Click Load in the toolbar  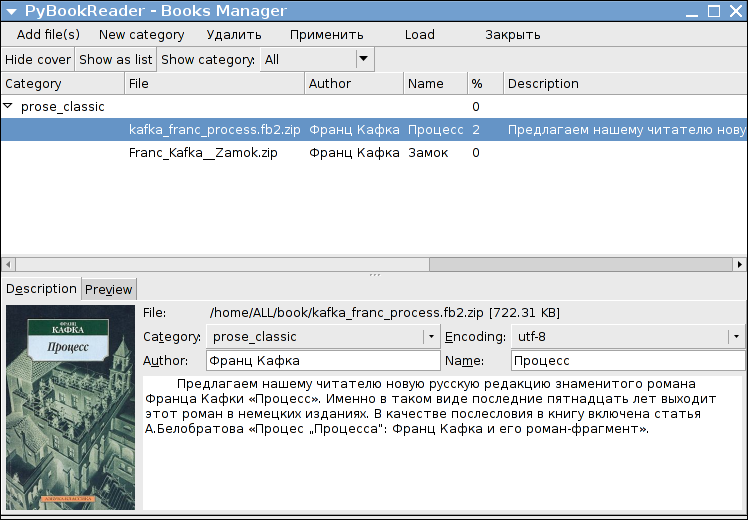[x=419, y=35]
